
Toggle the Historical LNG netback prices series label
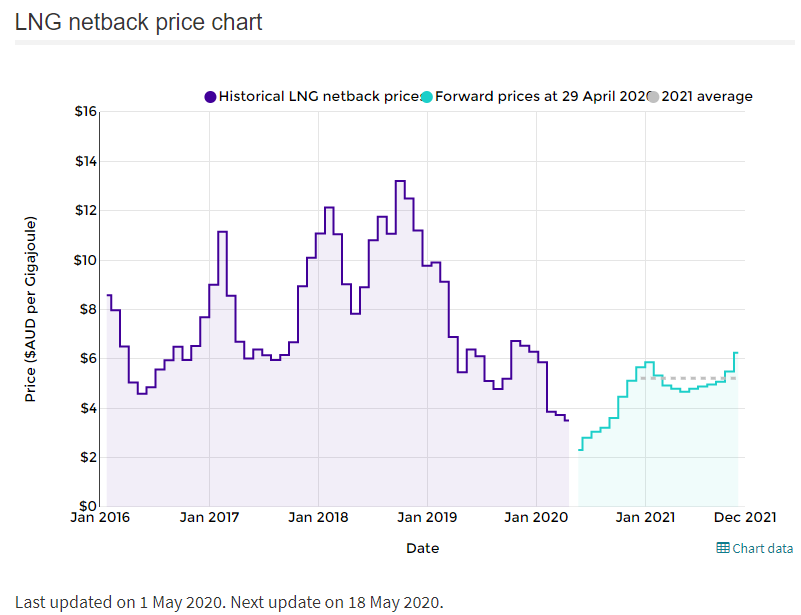319,97
